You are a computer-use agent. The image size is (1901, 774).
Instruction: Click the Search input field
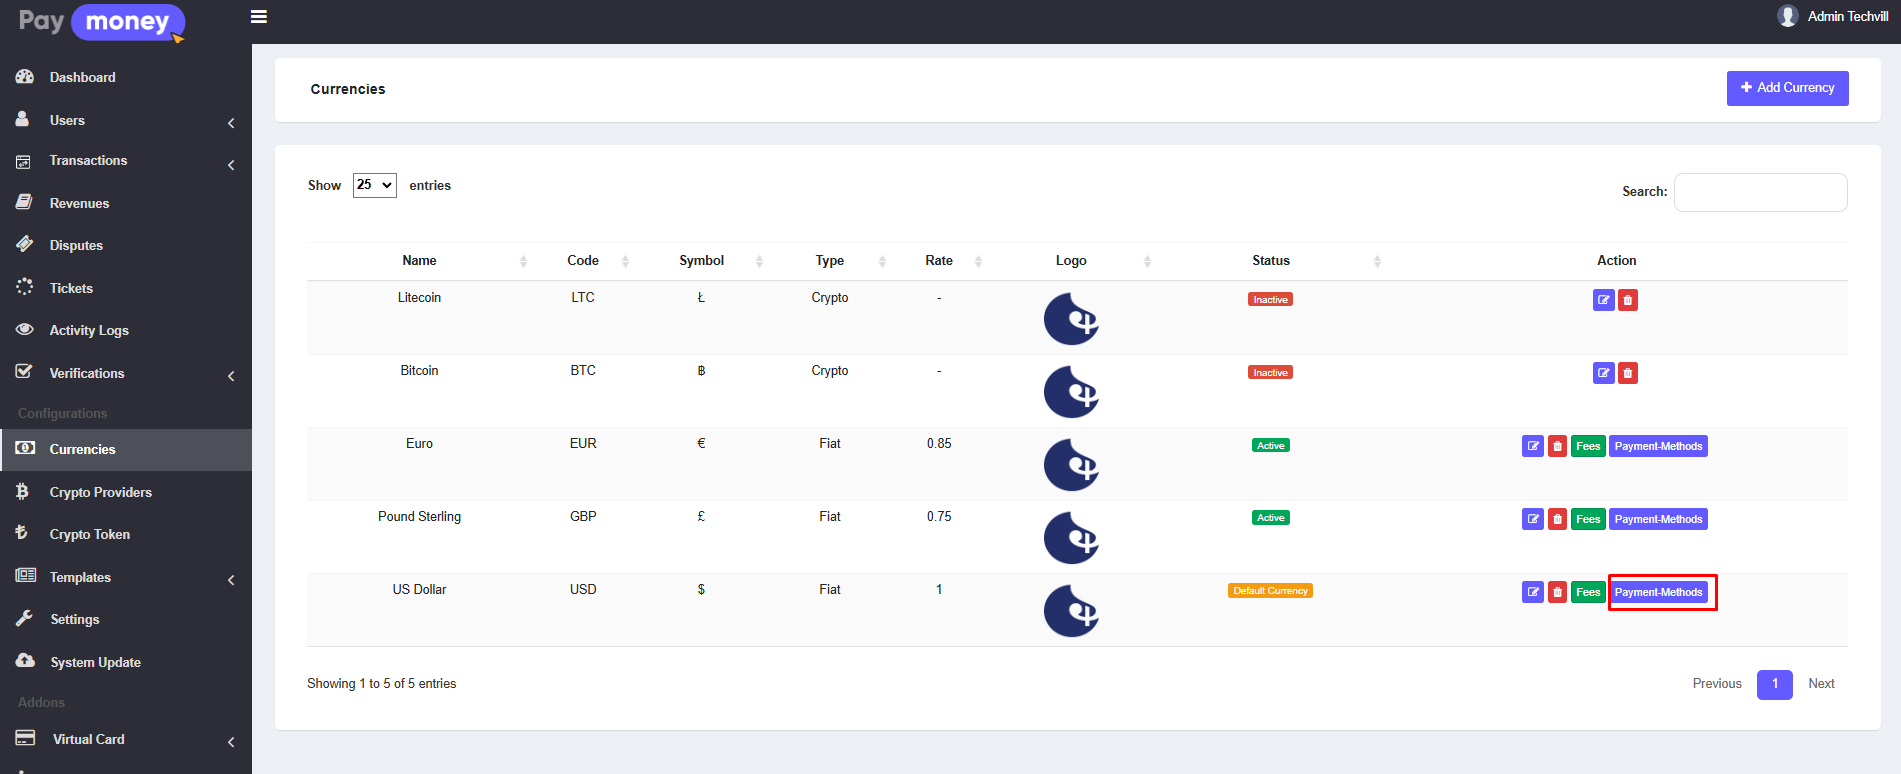1760,192
